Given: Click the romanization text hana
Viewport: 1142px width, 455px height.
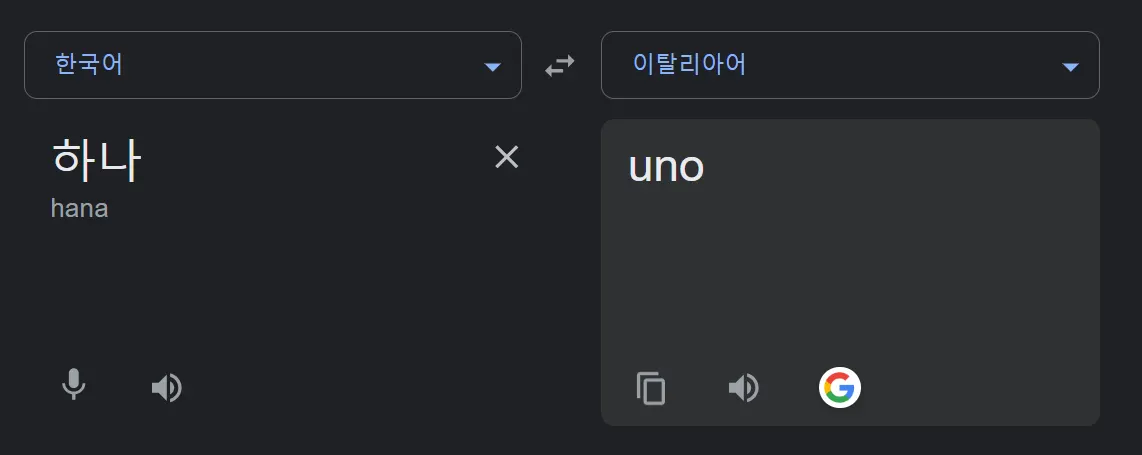Looking at the screenshot, I should [x=79, y=209].
